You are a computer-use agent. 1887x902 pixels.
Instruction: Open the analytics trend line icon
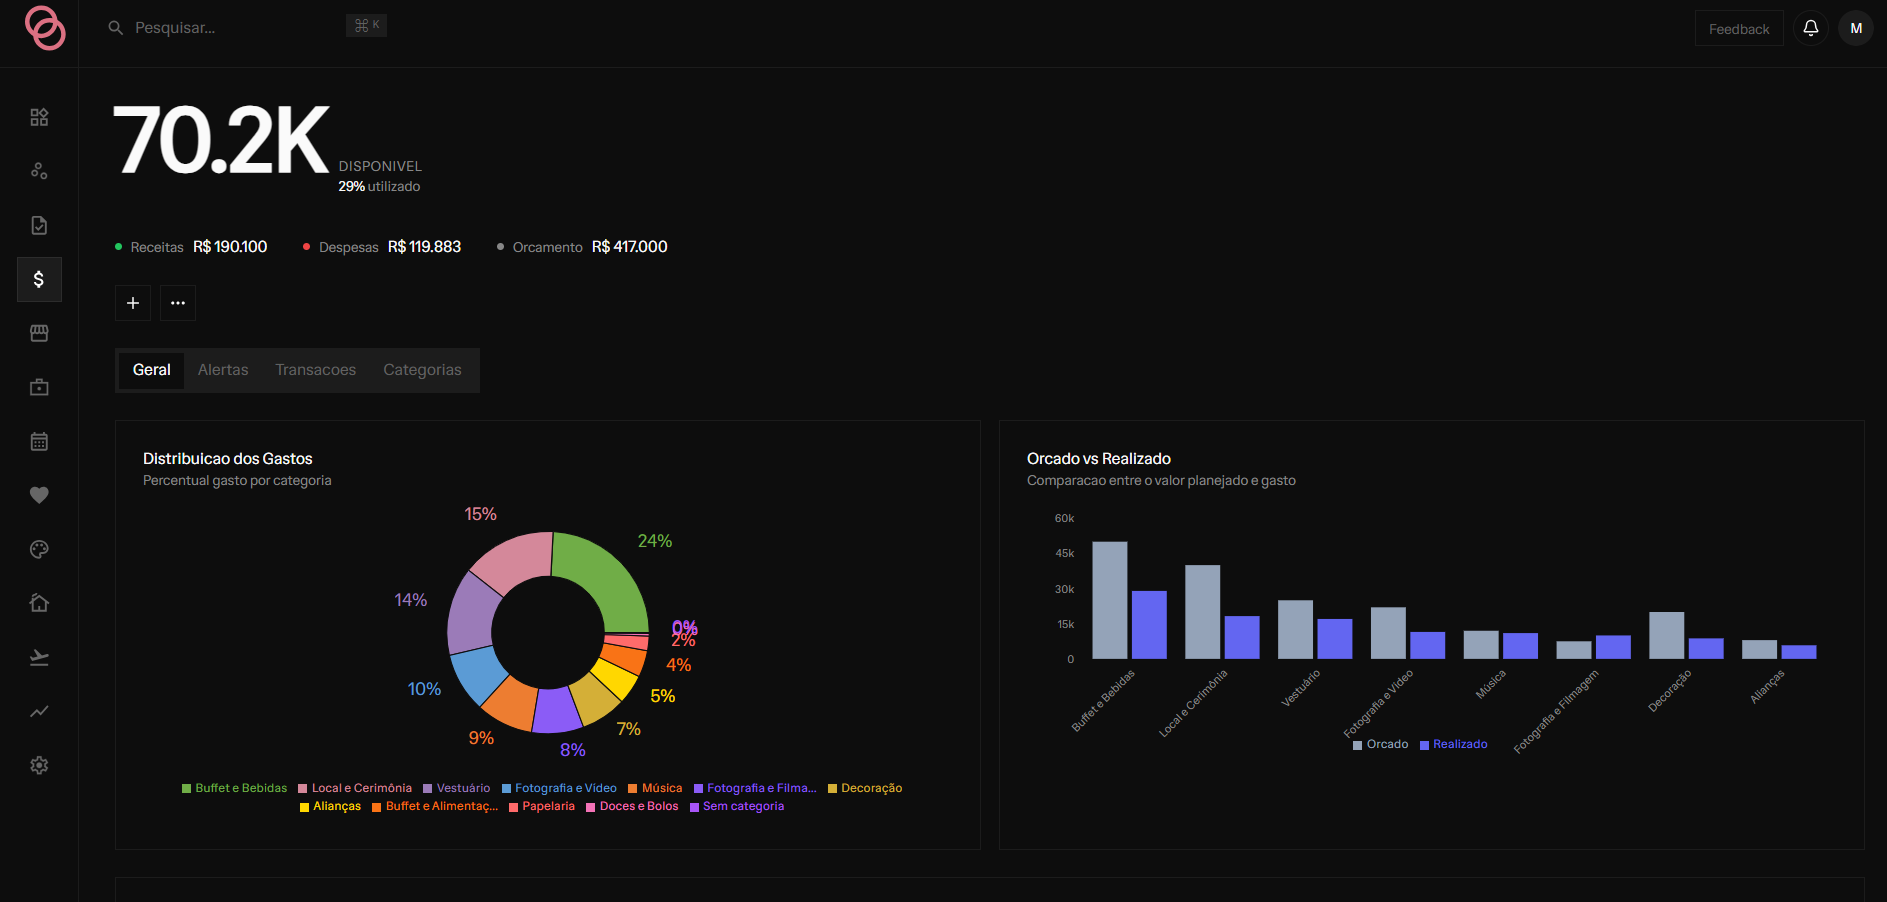(x=39, y=712)
